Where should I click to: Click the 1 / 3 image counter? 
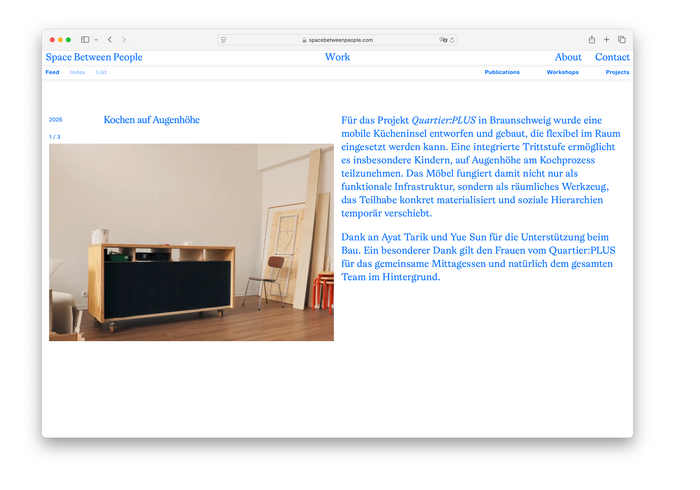(54, 137)
